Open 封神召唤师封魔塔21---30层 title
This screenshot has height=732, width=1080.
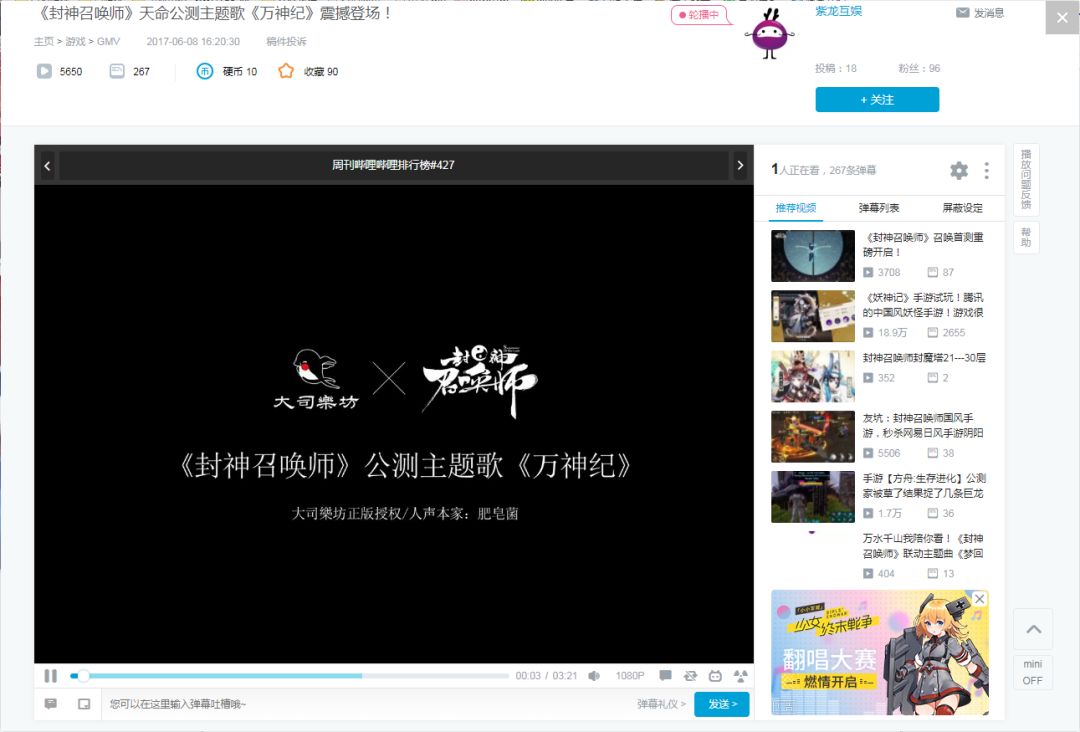pyautogui.click(x=924, y=358)
